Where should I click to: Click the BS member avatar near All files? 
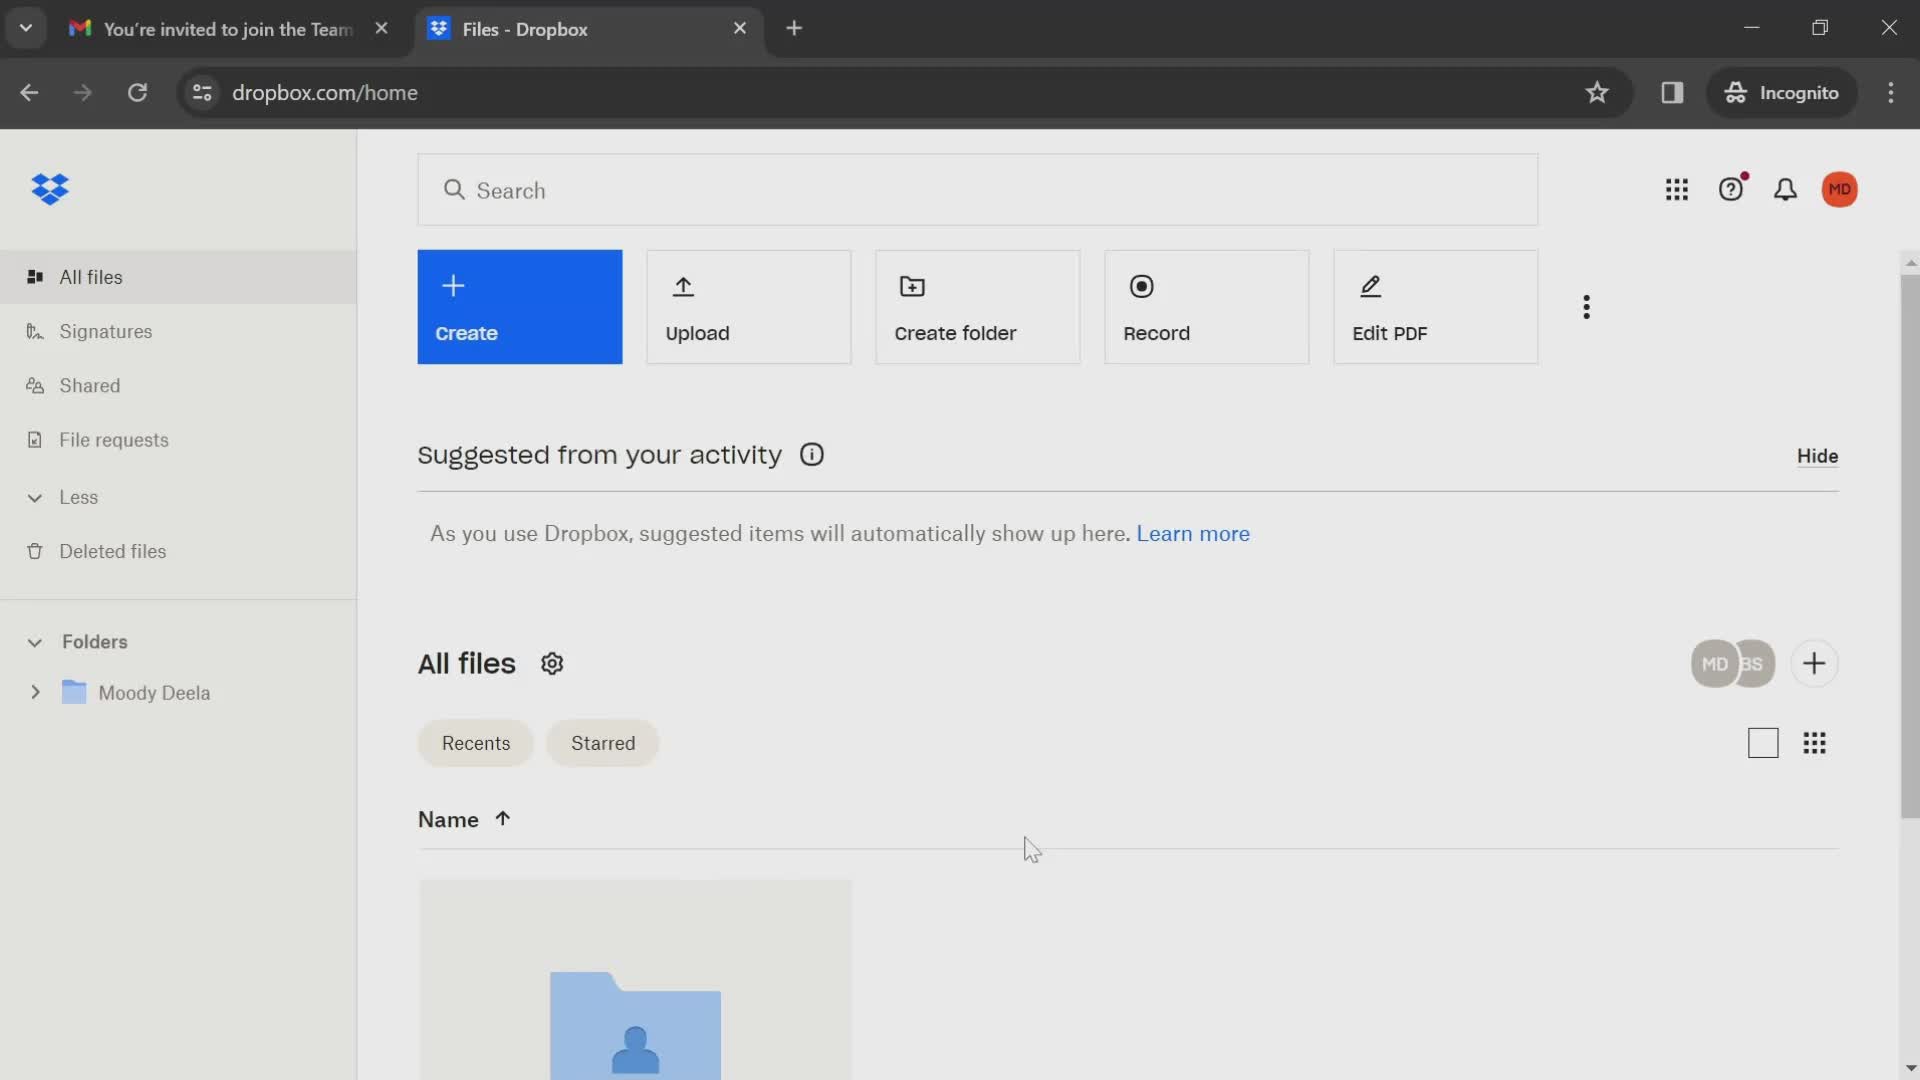pyautogui.click(x=1756, y=664)
